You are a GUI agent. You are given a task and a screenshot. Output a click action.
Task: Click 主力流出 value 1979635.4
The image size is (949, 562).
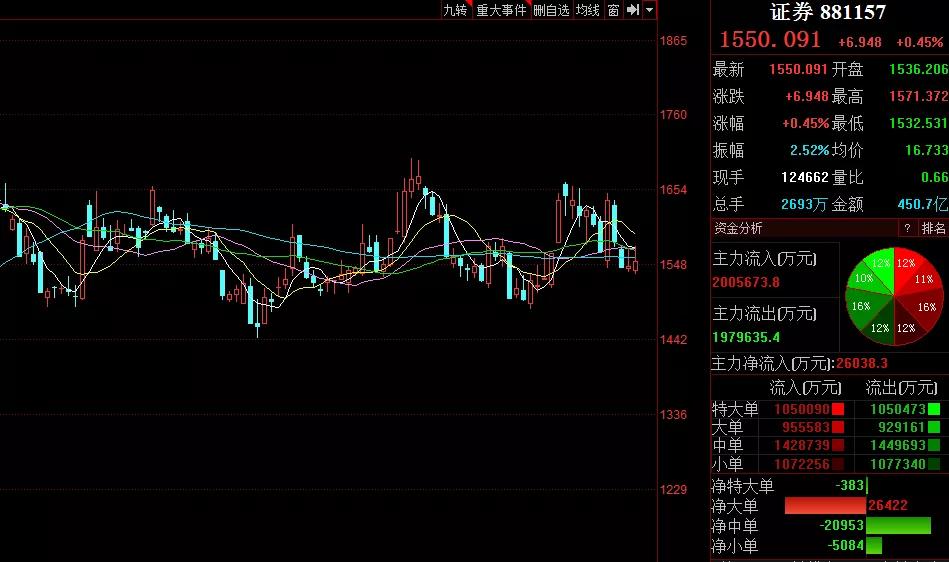[746, 338]
